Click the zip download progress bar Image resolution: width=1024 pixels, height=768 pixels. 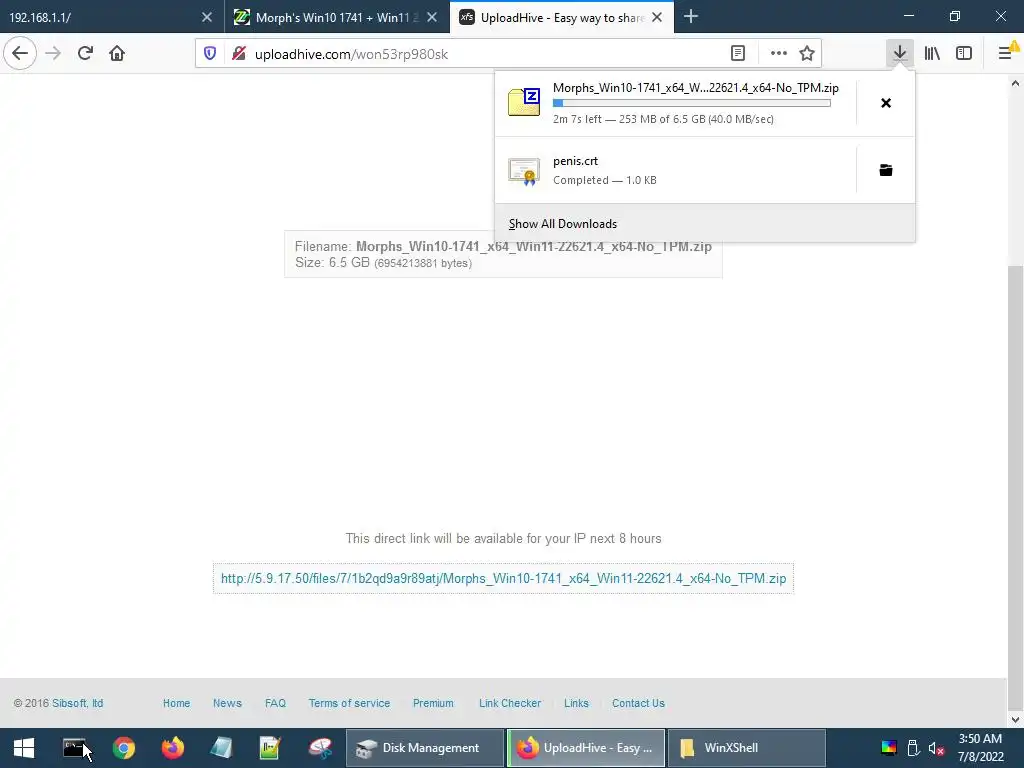point(692,103)
